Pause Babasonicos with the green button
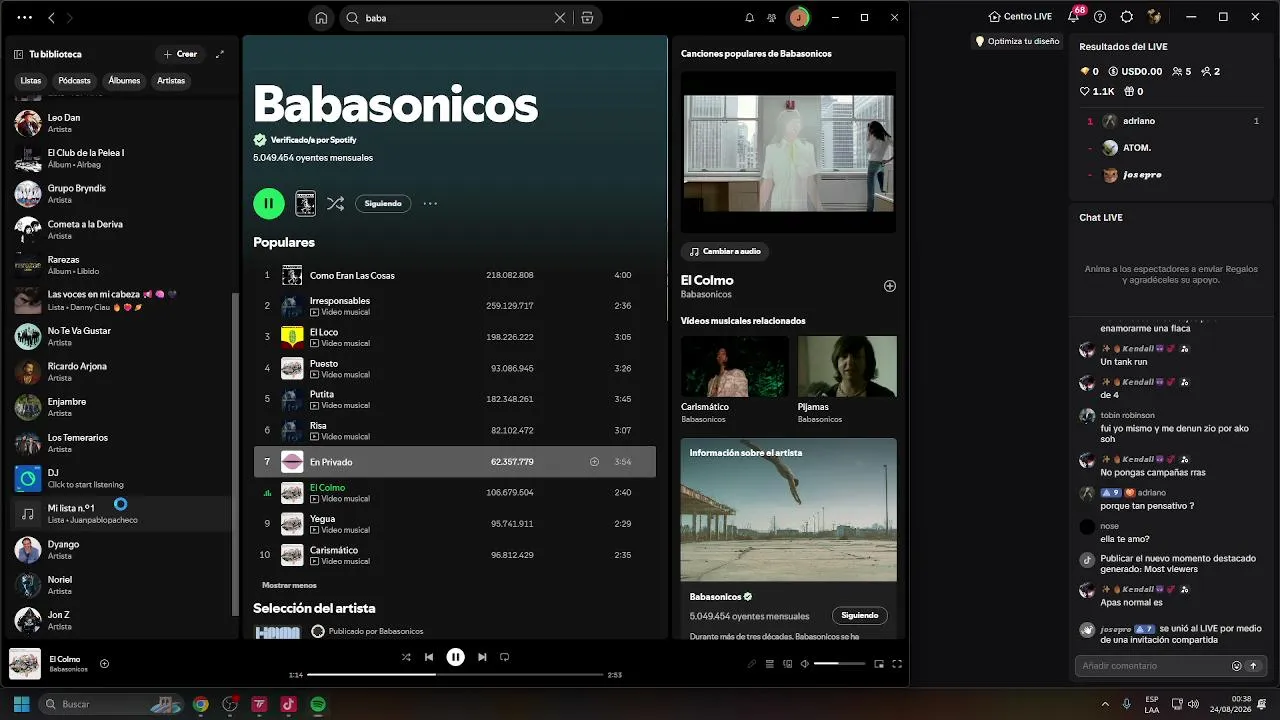 pyautogui.click(x=269, y=203)
